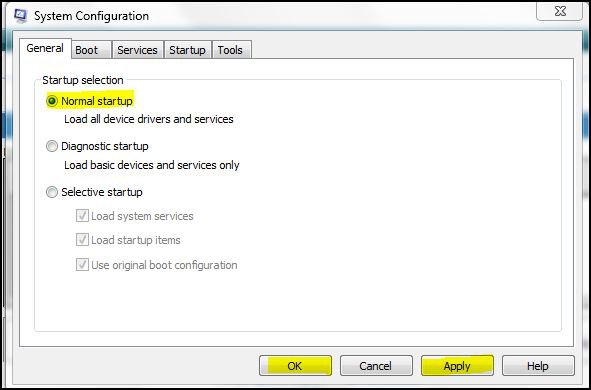591x390 pixels.
Task: Click the Cancel button
Action: 376,366
